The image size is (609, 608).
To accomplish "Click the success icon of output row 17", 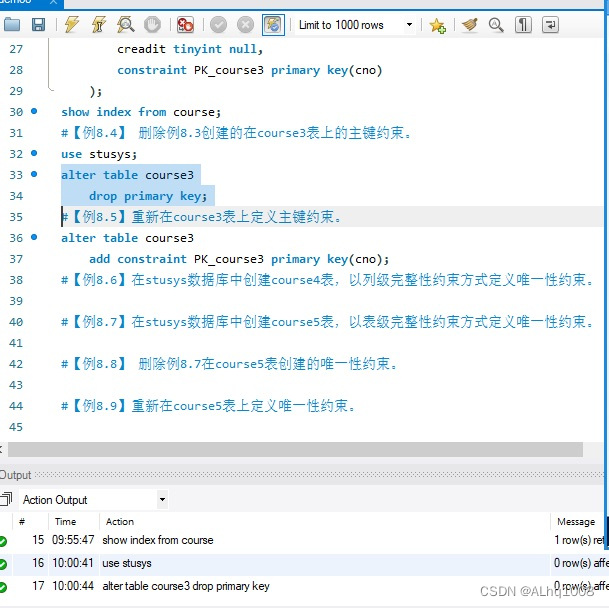I will point(3,587).
